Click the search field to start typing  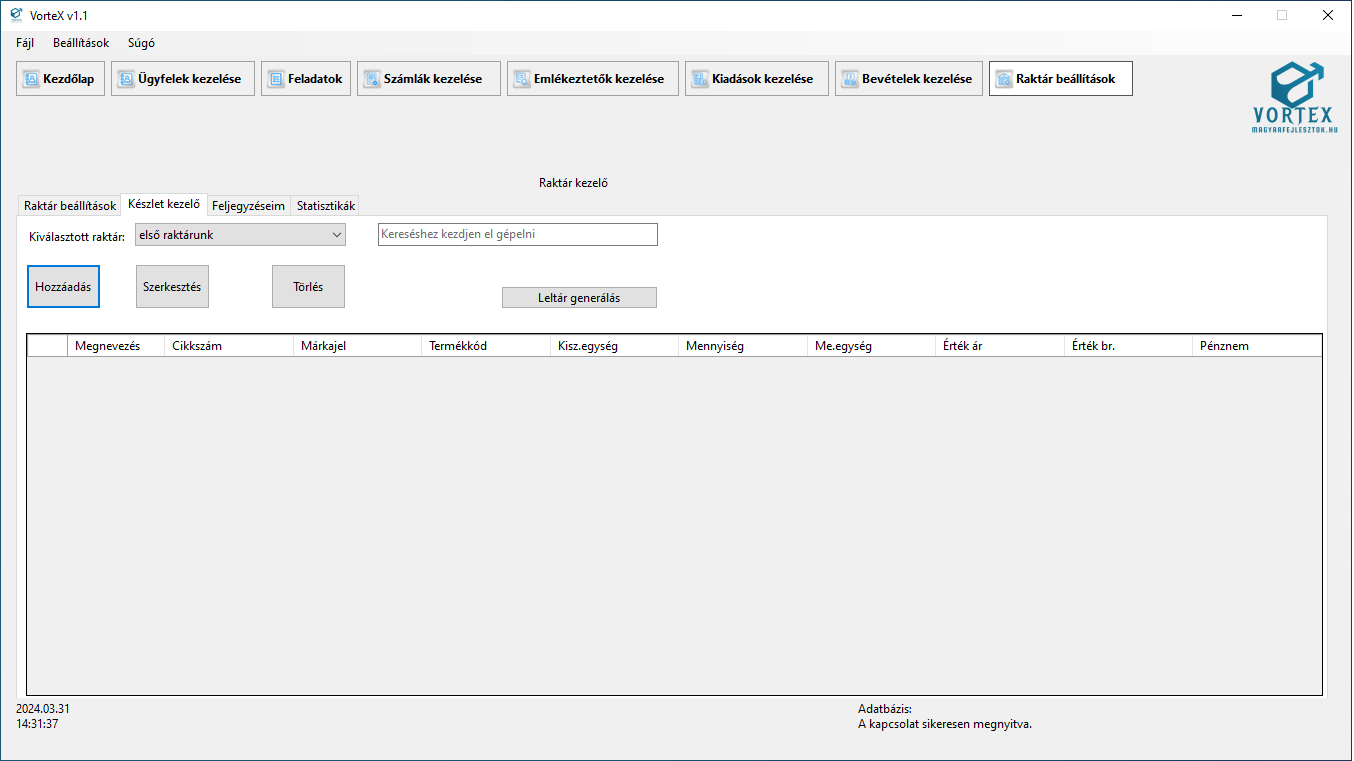tap(517, 235)
